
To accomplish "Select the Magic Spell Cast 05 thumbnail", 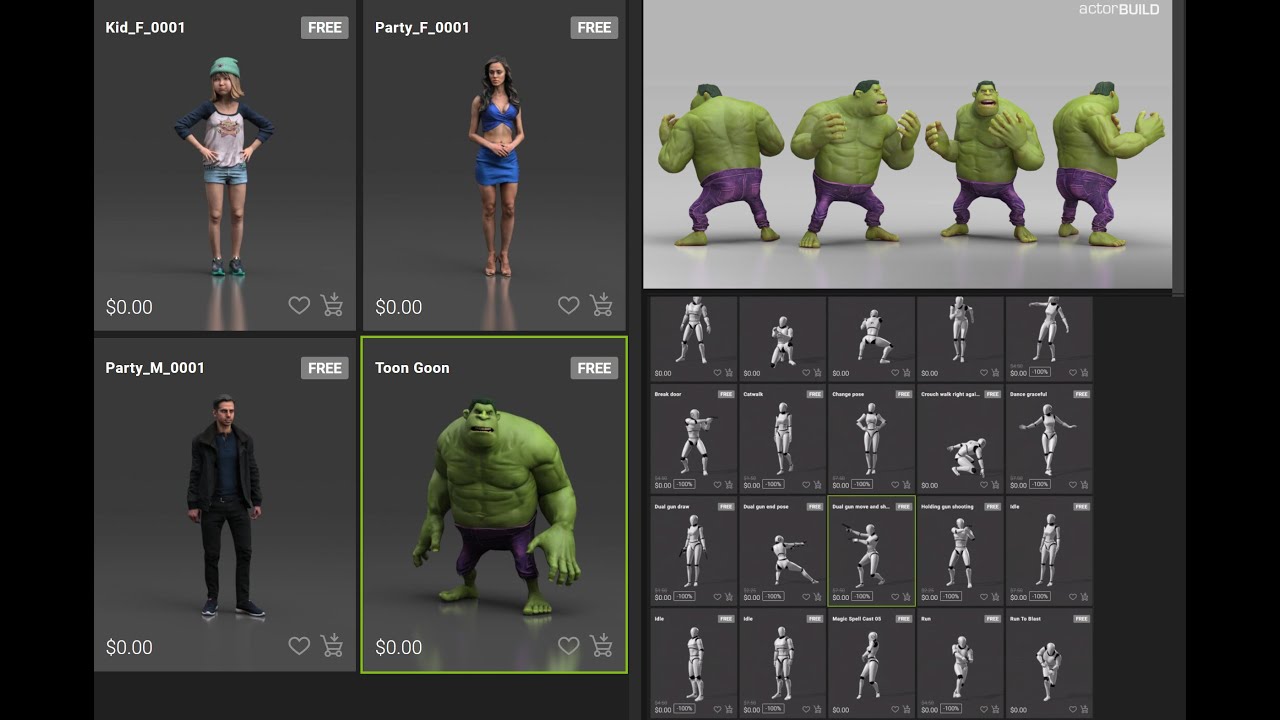I will pos(871,662).
